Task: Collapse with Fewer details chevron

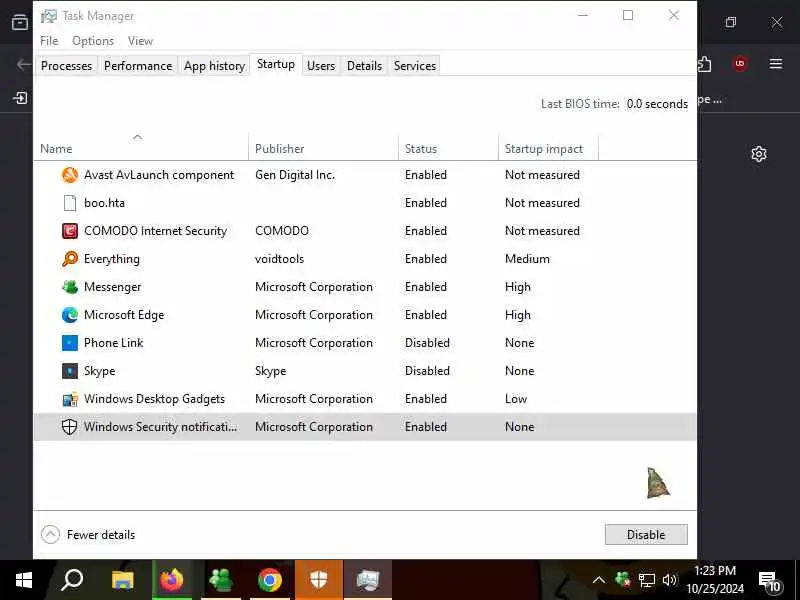Action: [50, 535]
